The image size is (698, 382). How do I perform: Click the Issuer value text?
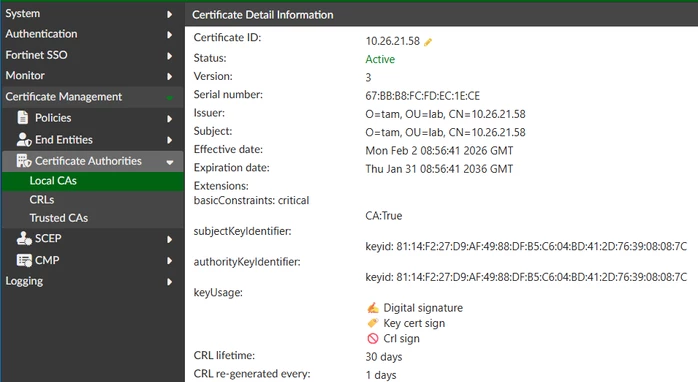coord(445,114)
